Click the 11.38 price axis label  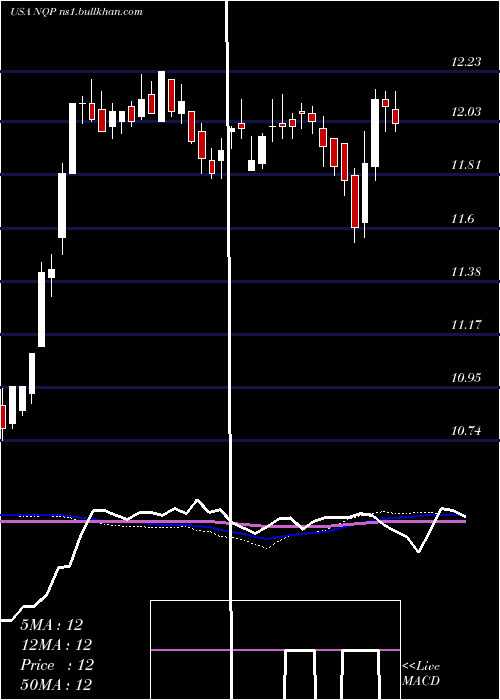coord(466,272)
